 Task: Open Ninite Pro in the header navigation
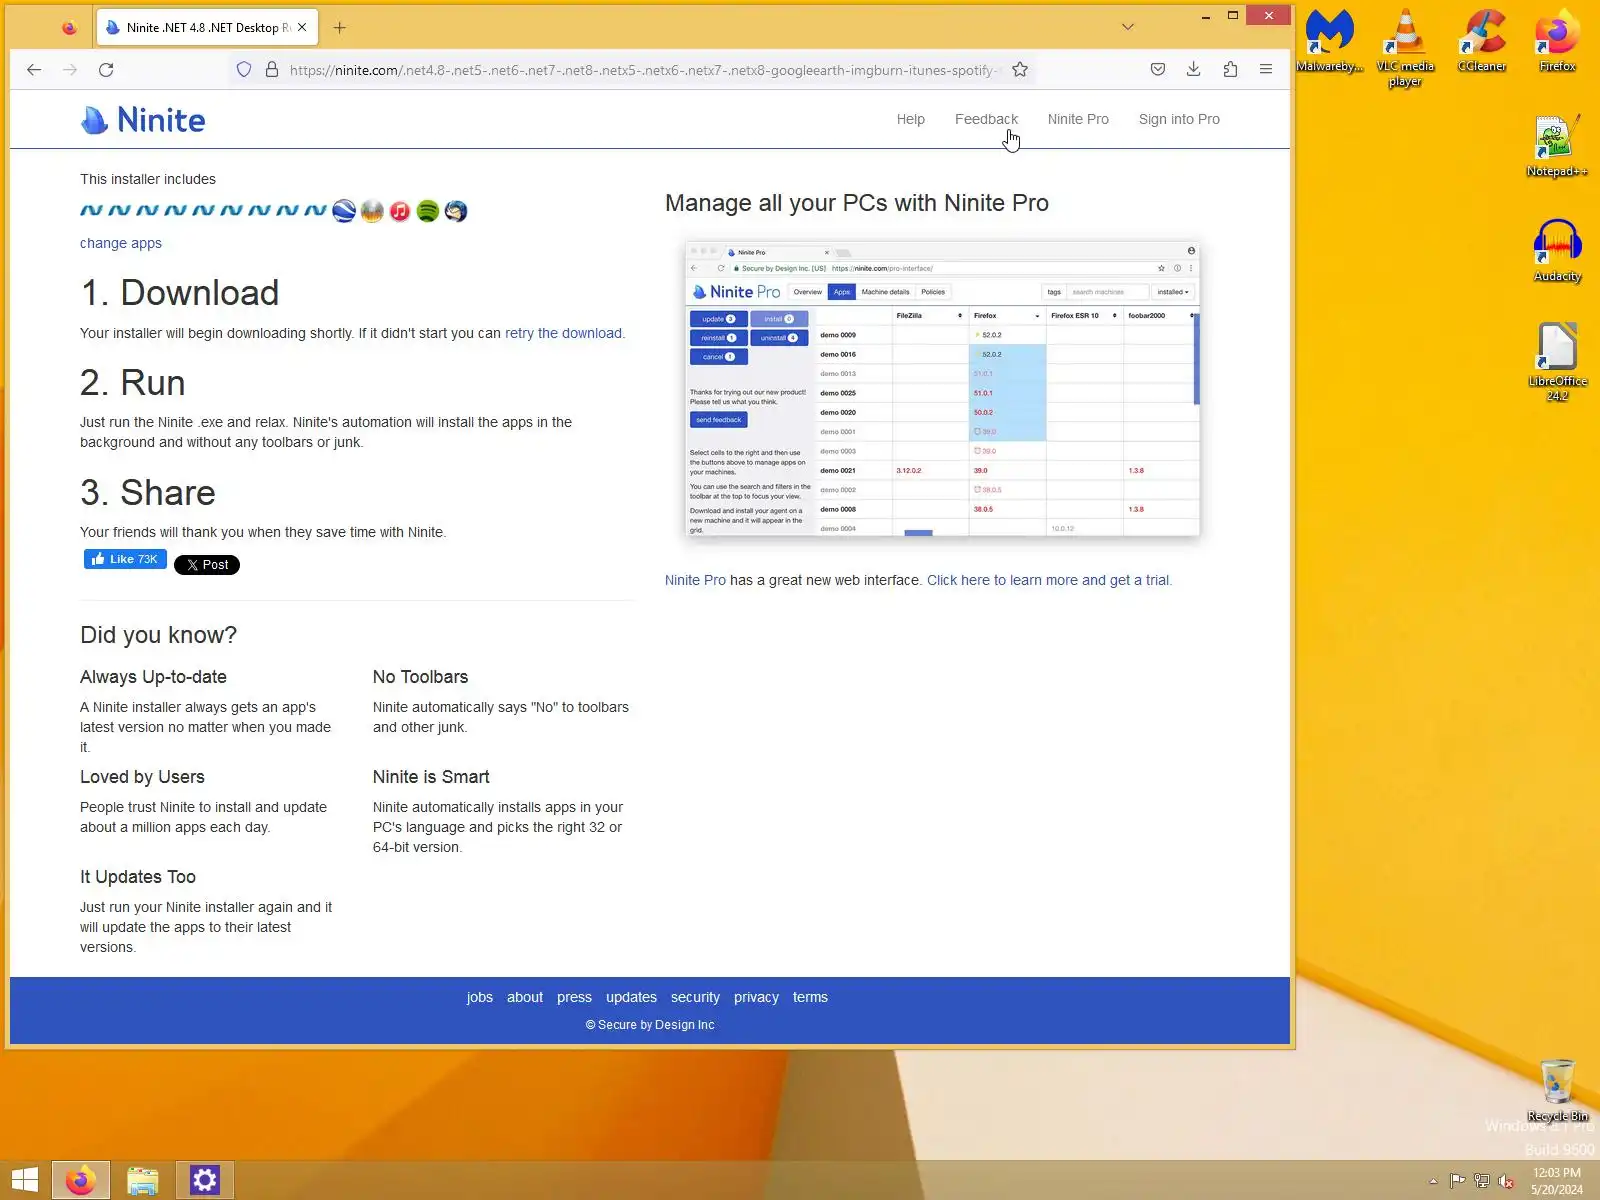[1078, 119]
